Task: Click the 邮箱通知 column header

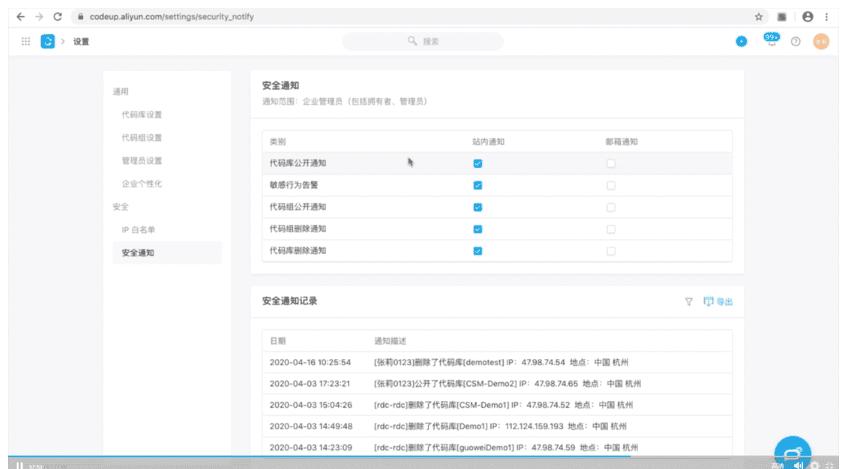Action: (621, 142)
